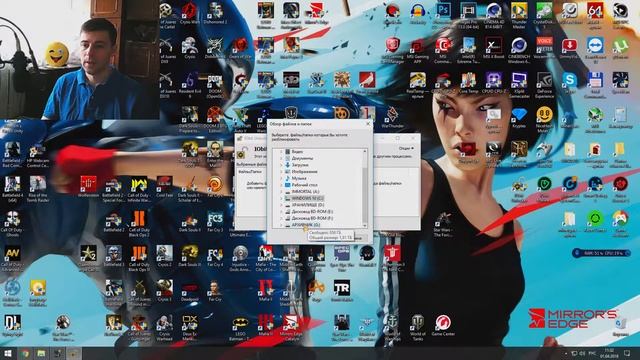
Task: Open the Call of Duty Ghosts shortcut
Action: [x=12, y=225]
